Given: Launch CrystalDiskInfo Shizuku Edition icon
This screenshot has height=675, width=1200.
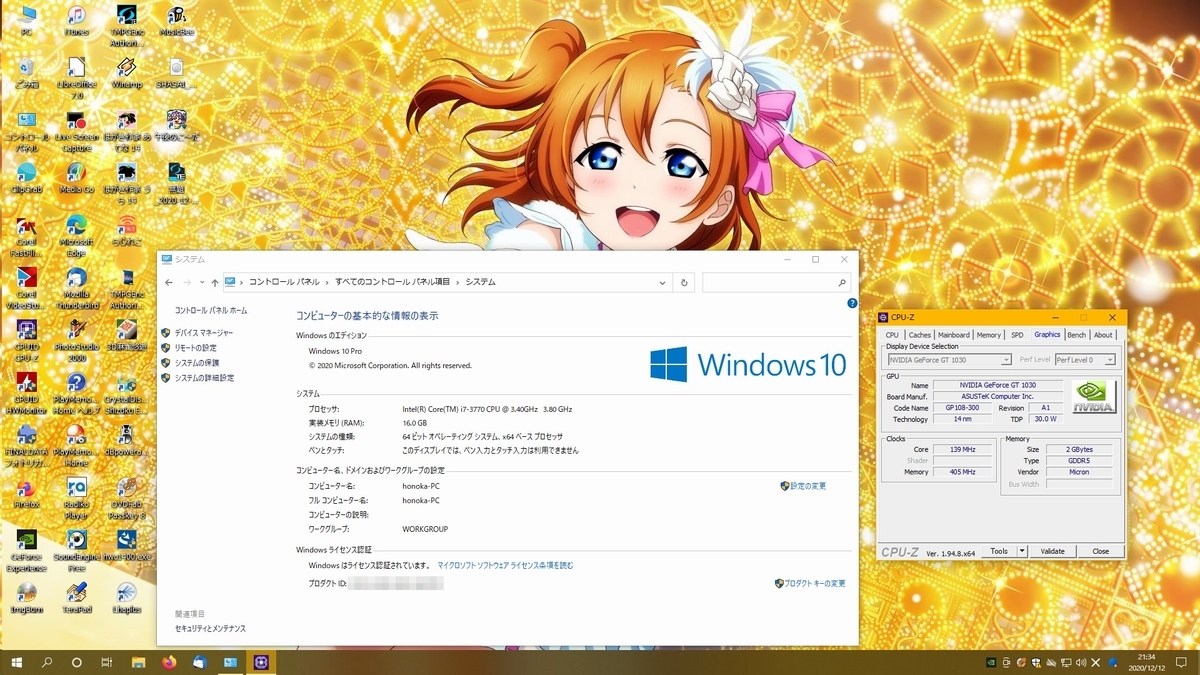Looking at the screenshot, I should [127, 395].
